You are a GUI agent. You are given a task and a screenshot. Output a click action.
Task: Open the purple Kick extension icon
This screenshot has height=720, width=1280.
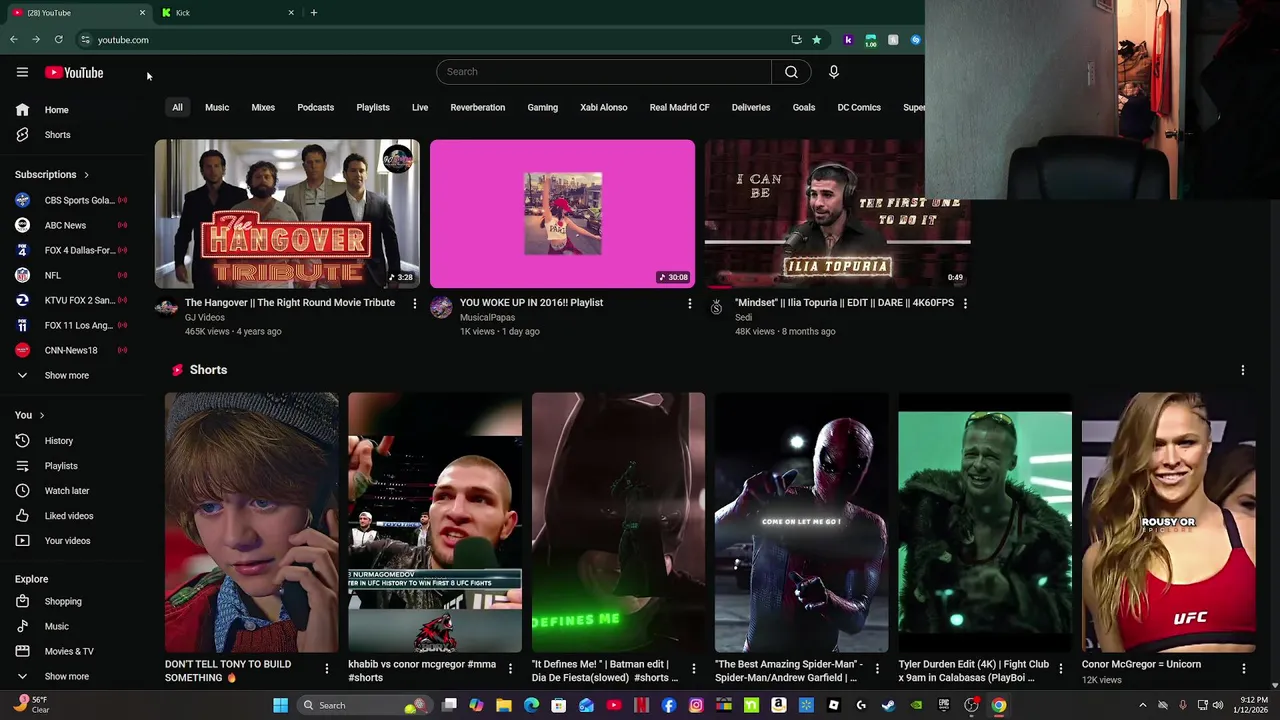(848, 40)
